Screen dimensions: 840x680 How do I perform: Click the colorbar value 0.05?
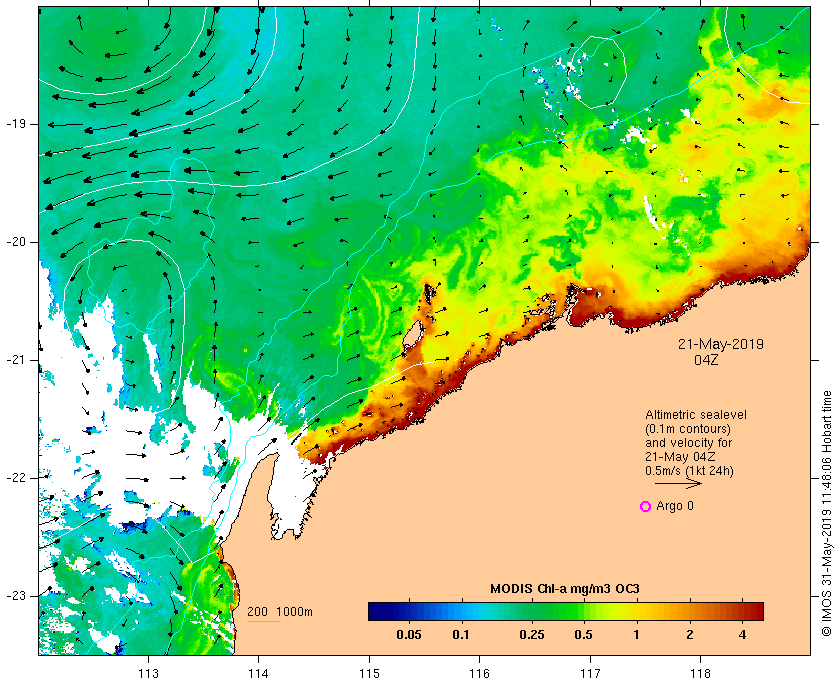(x=409, y=635)
